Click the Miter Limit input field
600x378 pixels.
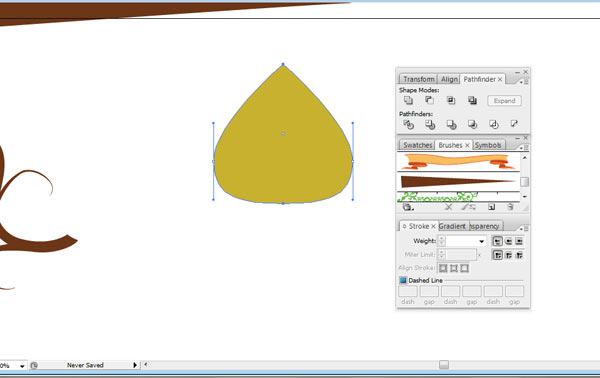(461, 255)
